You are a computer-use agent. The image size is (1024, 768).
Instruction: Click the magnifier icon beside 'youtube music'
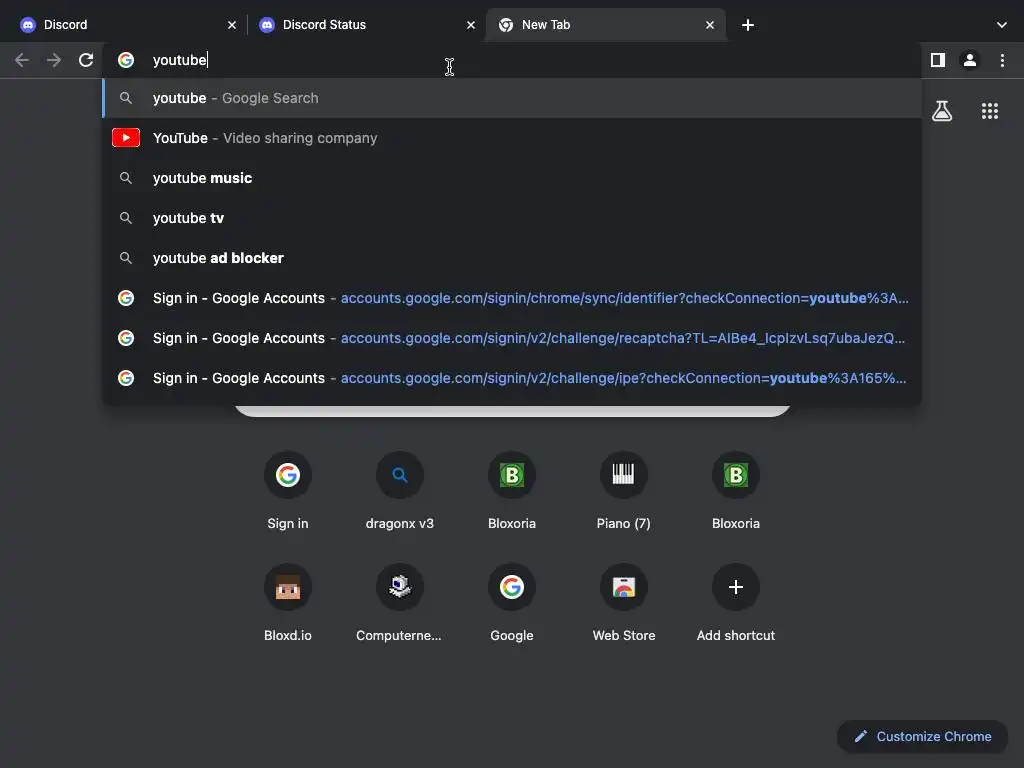pyautogui.click(x=126, y=178)
